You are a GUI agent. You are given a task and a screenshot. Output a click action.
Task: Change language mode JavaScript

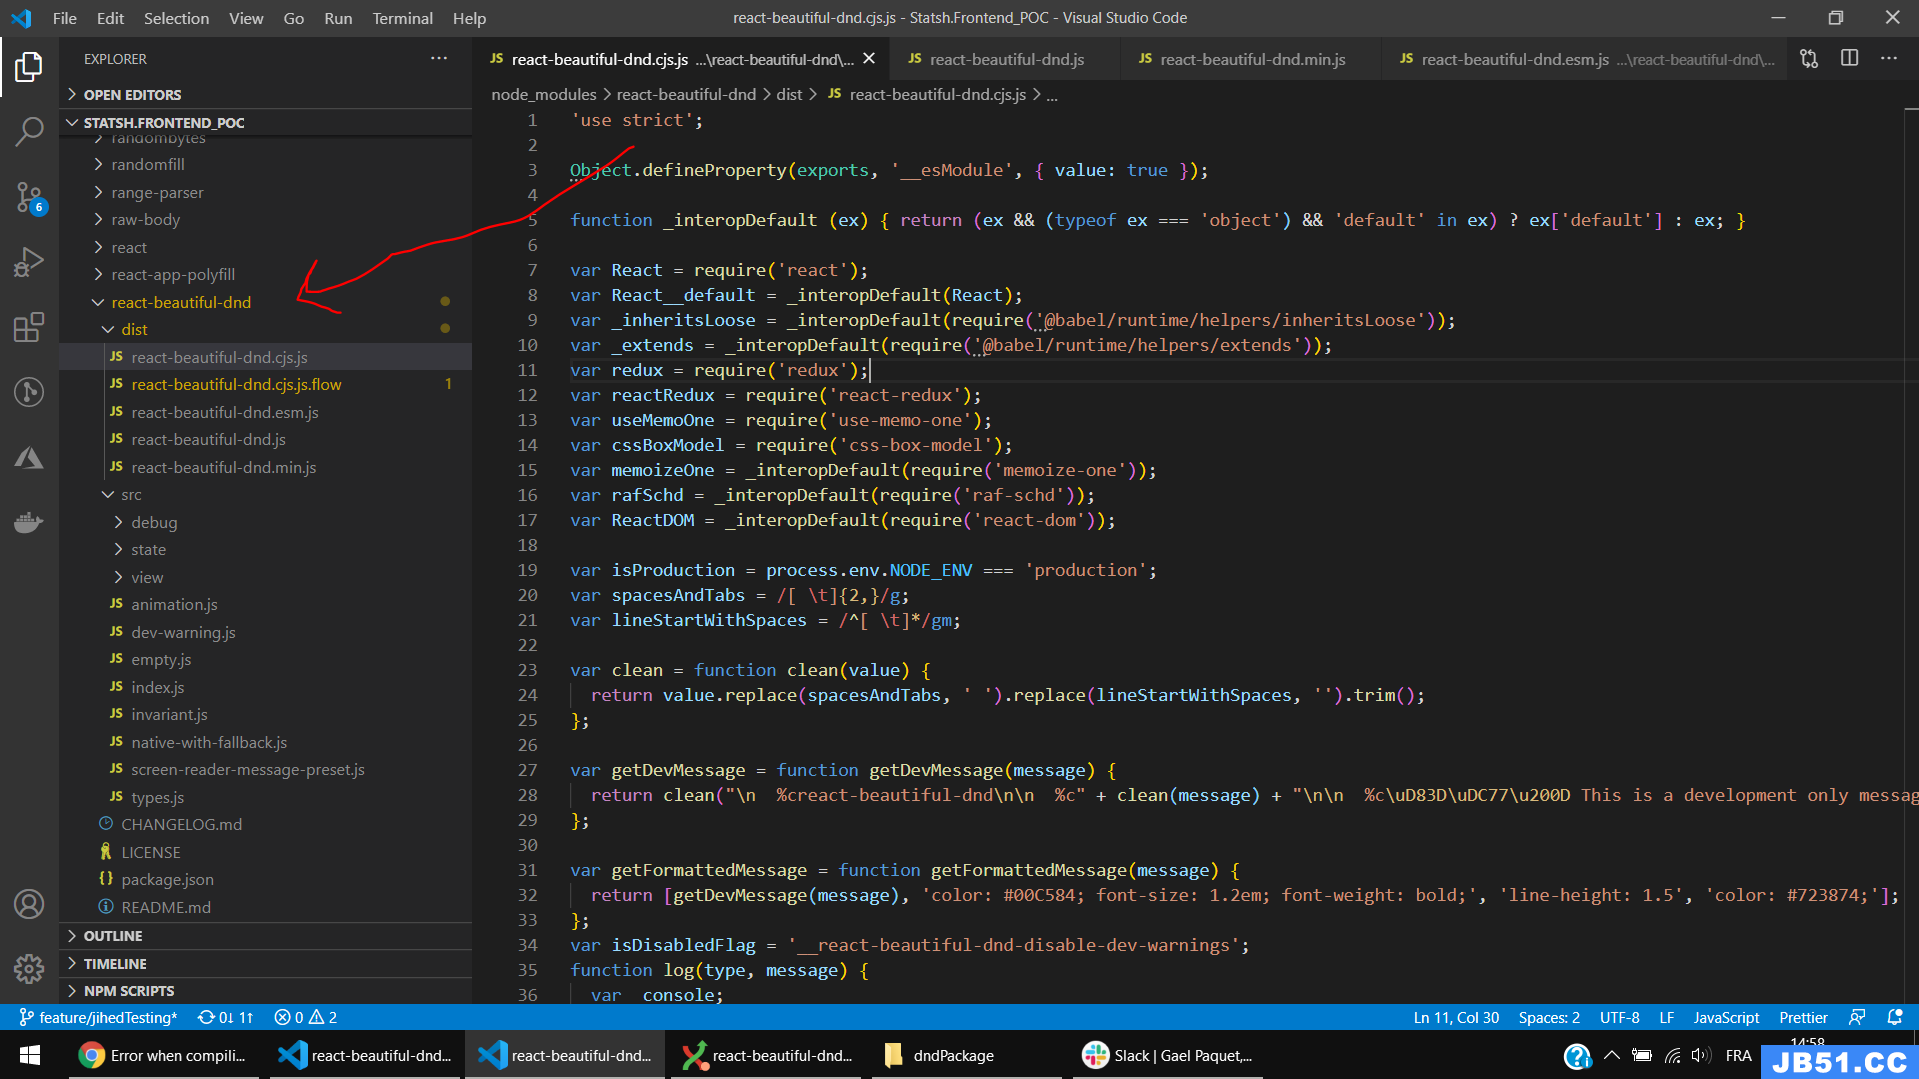(1726, 1017)
